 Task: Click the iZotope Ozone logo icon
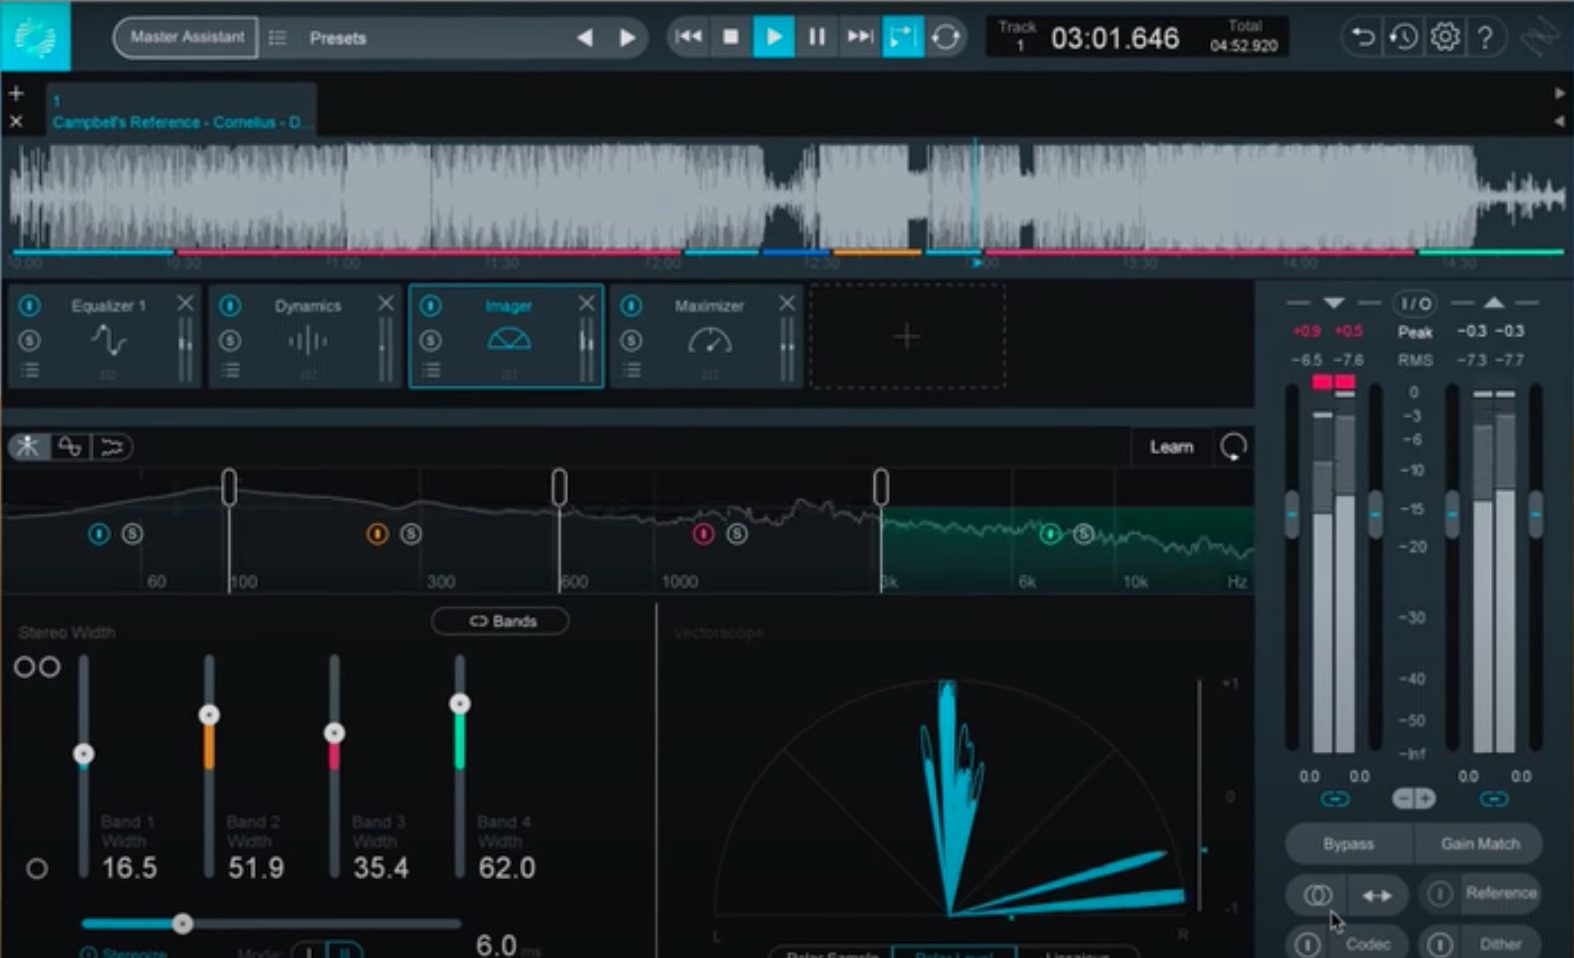pos(35,36)
